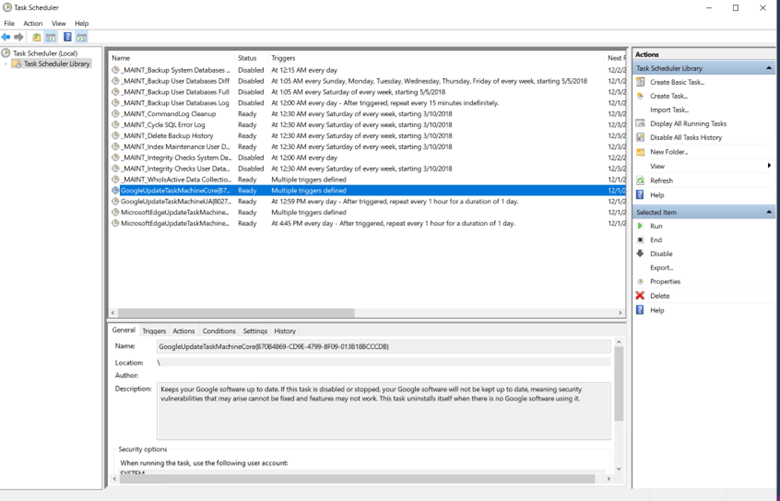Select the GoogleUpdateTaskMachineCore task row
This screenshot has width=780, height=501.
[368, 191]
